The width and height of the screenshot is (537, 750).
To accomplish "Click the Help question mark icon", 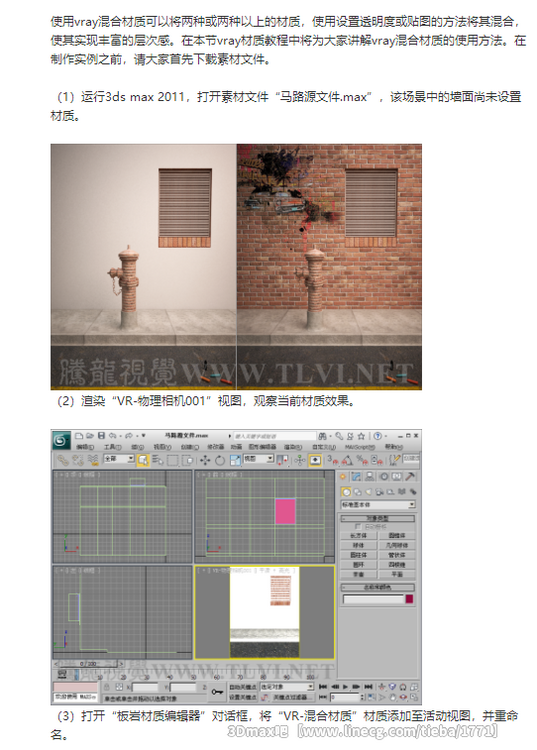I will click(x=378, y=436).
